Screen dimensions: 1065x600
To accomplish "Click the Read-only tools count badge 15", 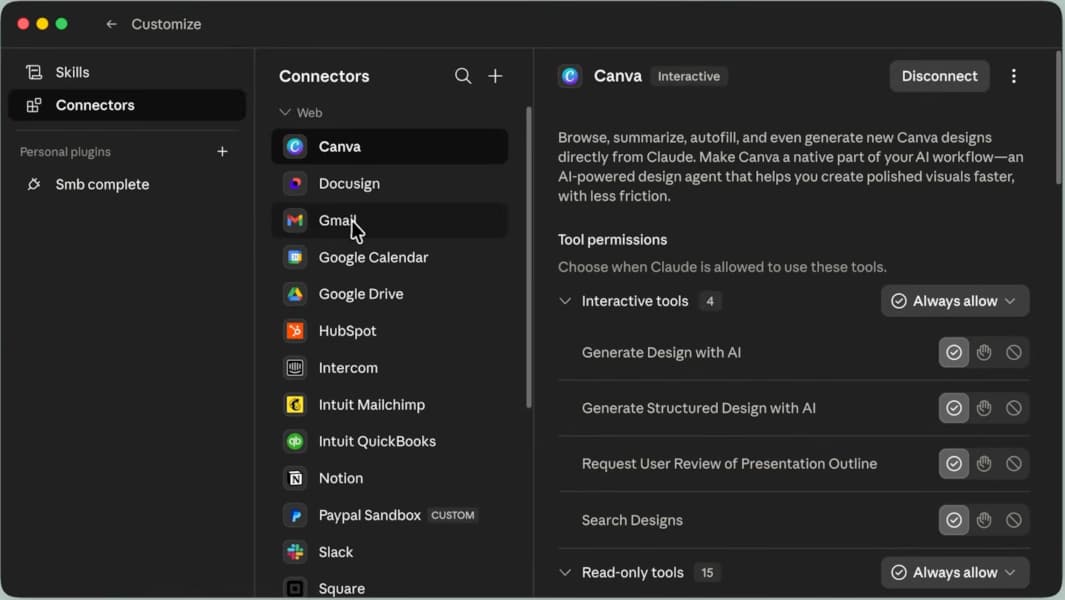I will click(707, 573).
